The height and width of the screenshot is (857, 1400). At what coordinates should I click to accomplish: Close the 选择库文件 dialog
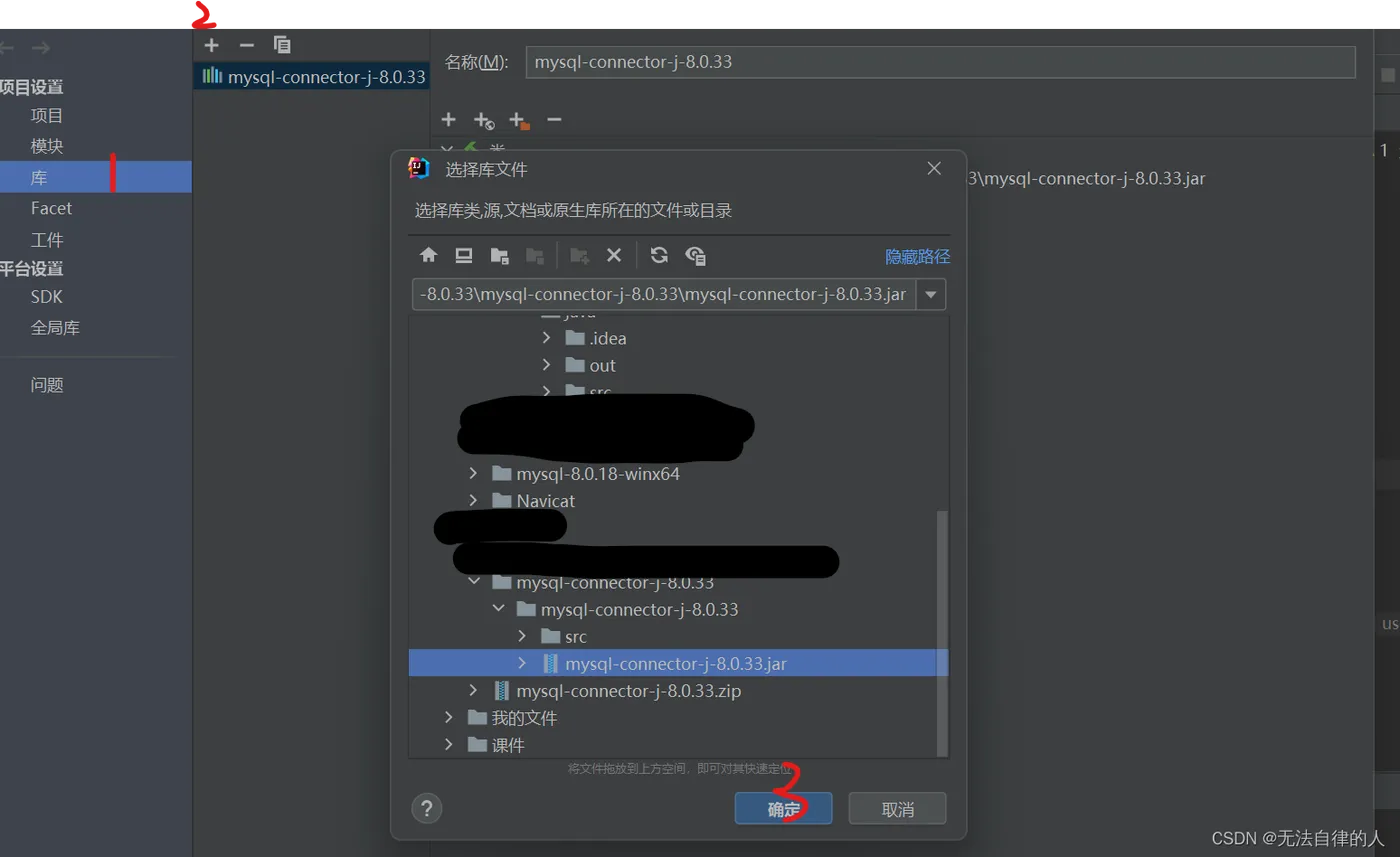click(934, 169)
